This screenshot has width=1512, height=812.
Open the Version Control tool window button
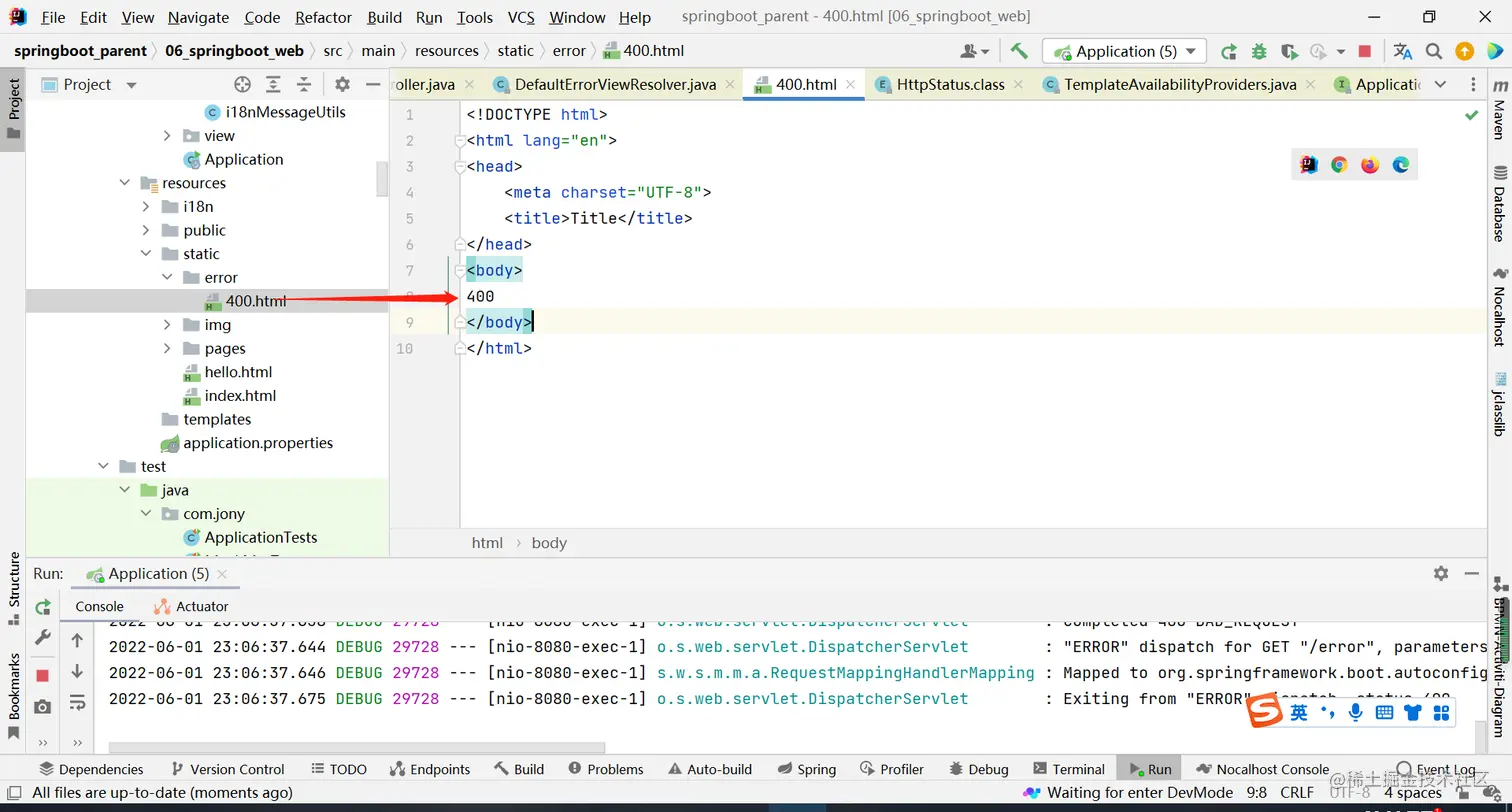[227, 769]
